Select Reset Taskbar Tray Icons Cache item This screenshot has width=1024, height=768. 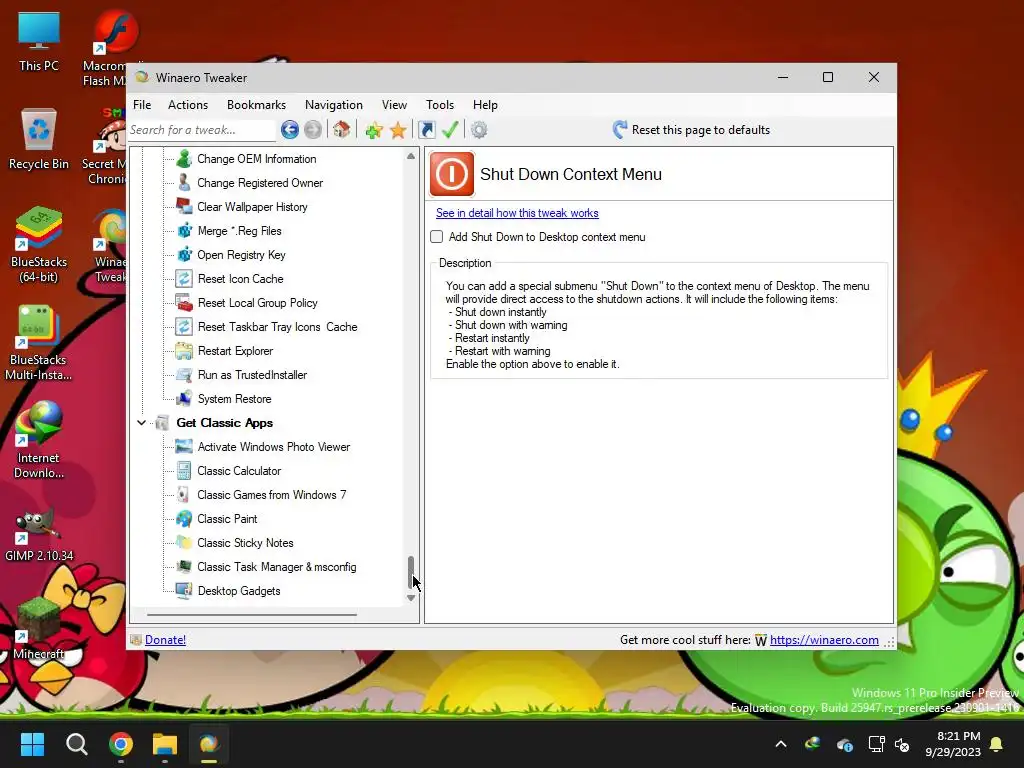(x=278, y=327)
